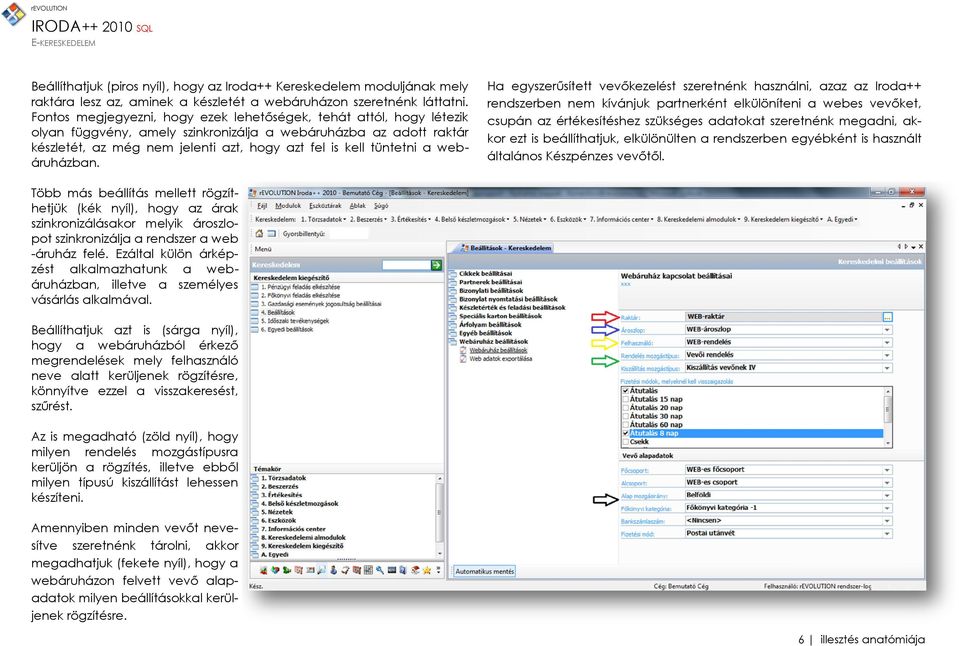Open the bottom toolbar overflow arrows
The height and width of the screenshot is (646, 959).
438,570
